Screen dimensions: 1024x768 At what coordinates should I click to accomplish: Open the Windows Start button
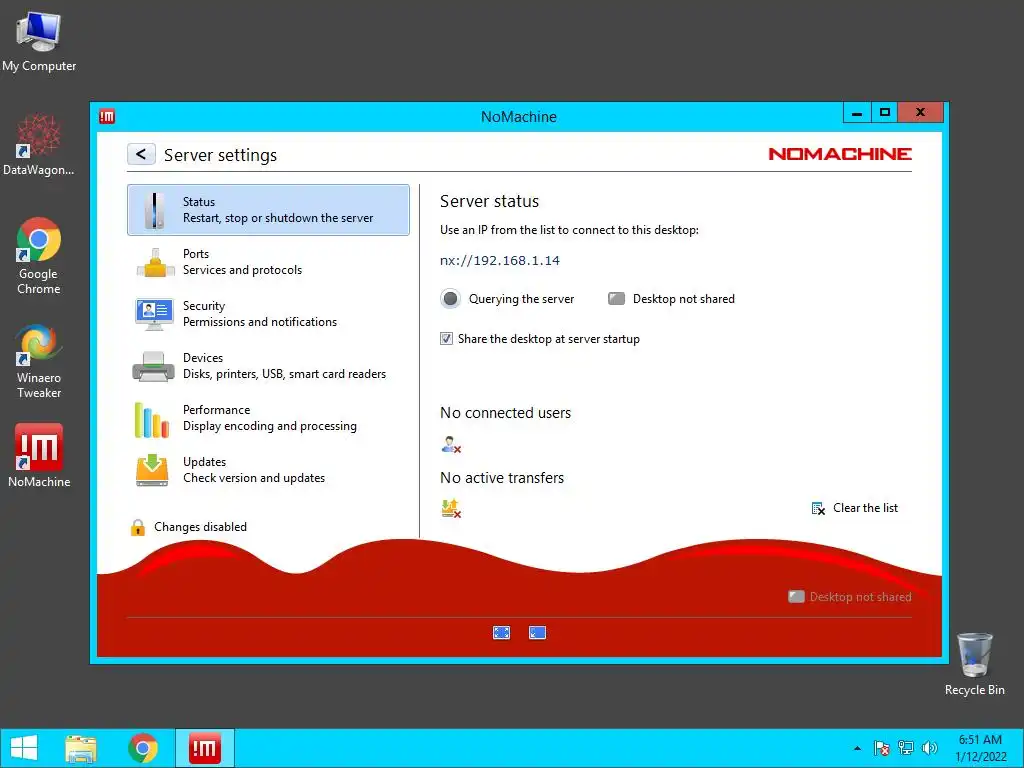[x=24, y=748]
